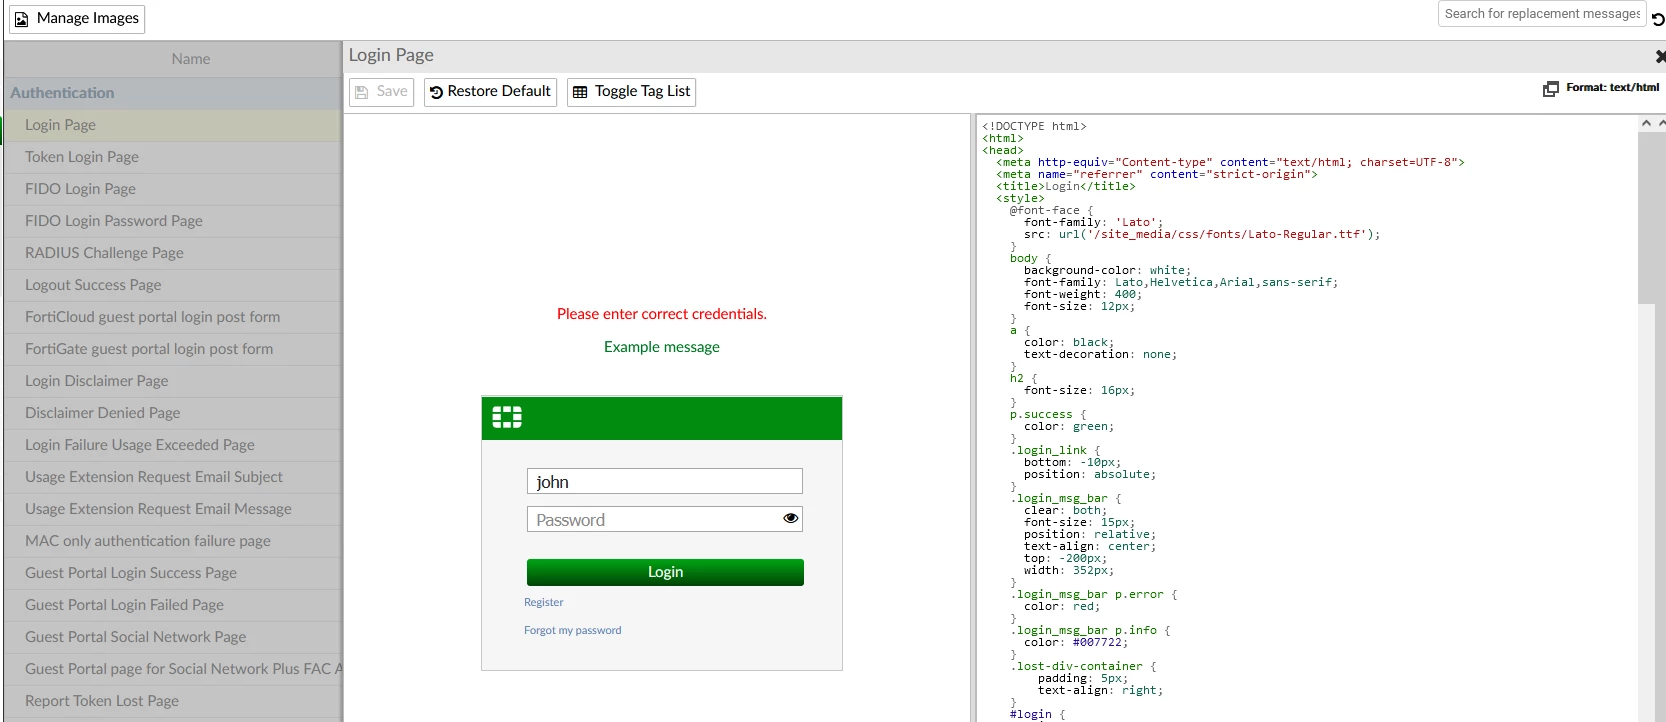Click the pop-out icon beside Format: text/html
This screenshot has width=1666, height=722.
click(1551, 89)
